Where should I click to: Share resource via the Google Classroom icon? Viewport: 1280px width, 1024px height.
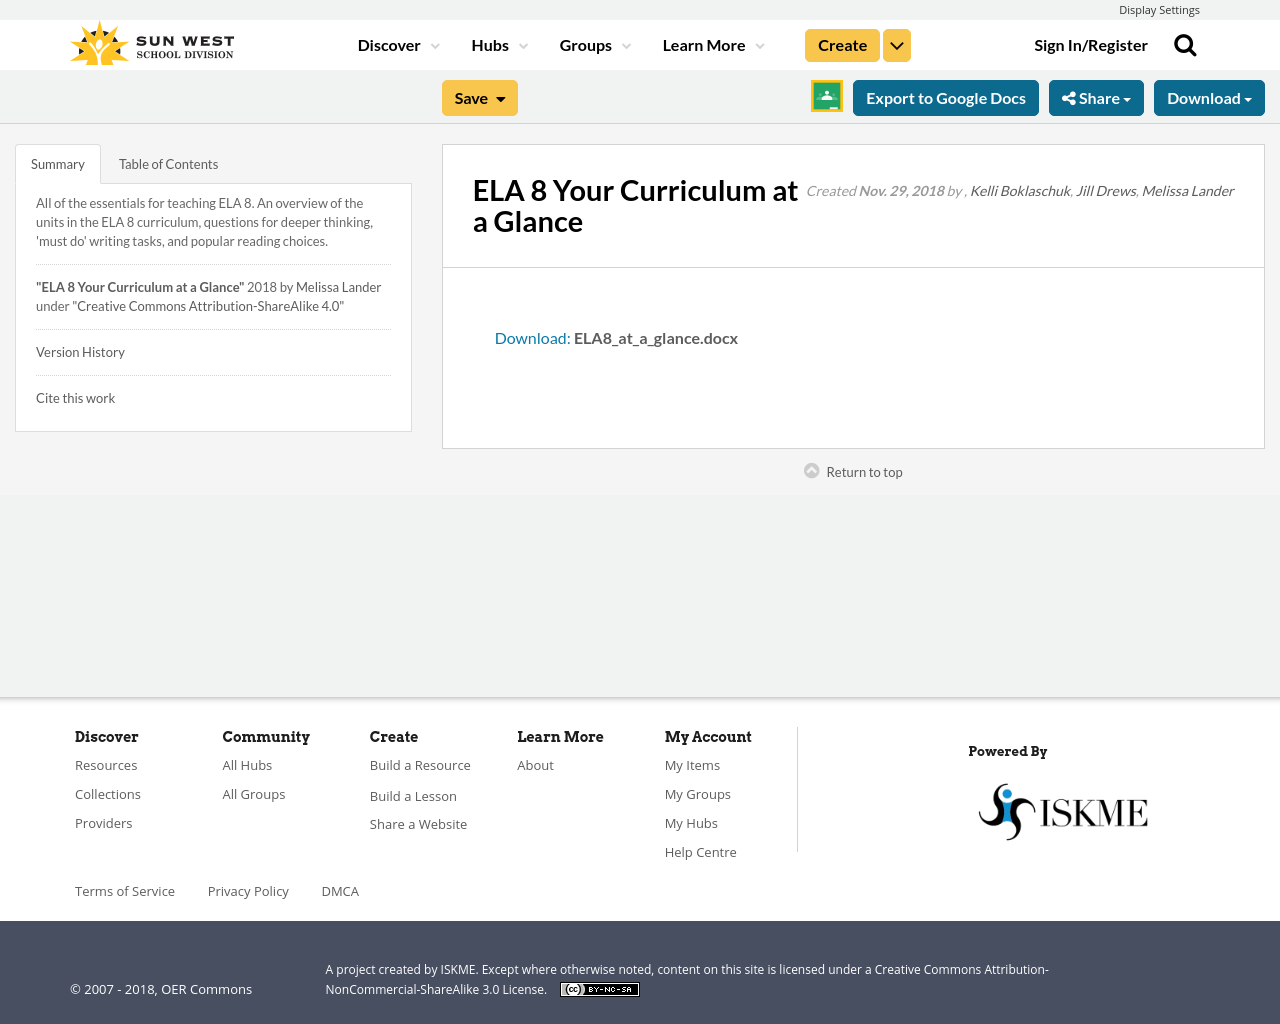pyautogui.click(x=826, y=96)
